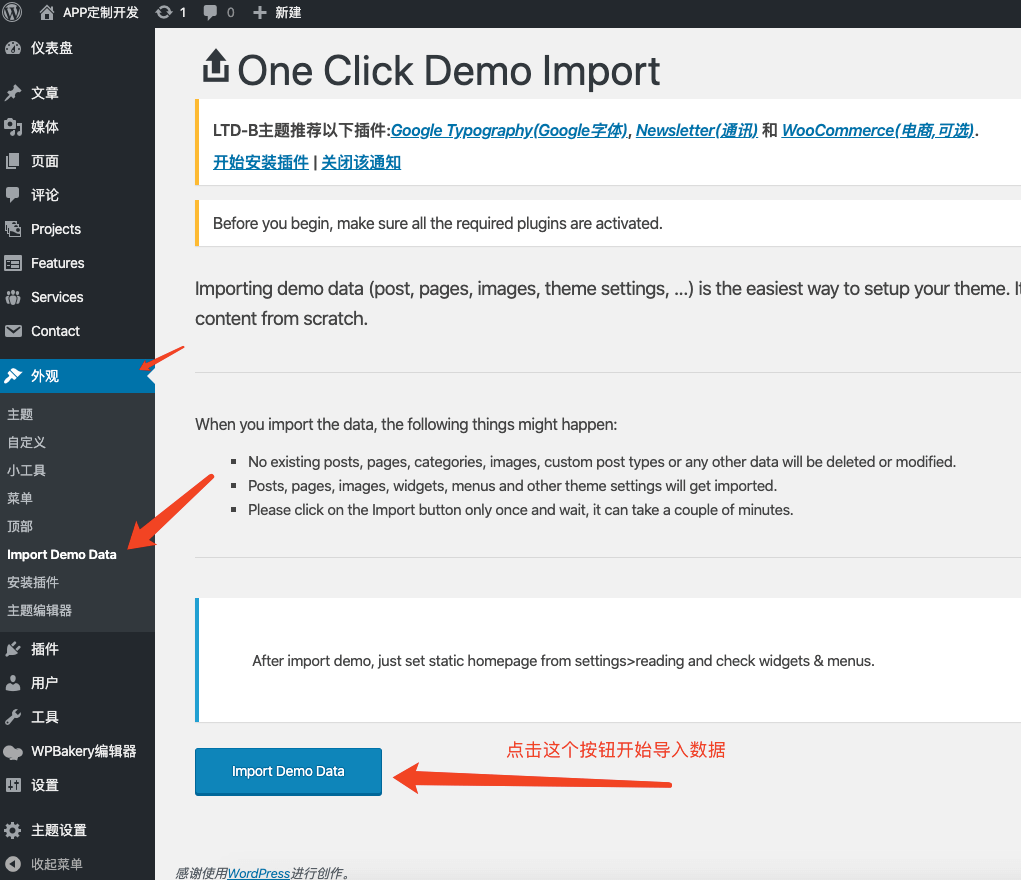
Task: Click the speech bubble icon beside 评论
Action: (x=13, y=194)
